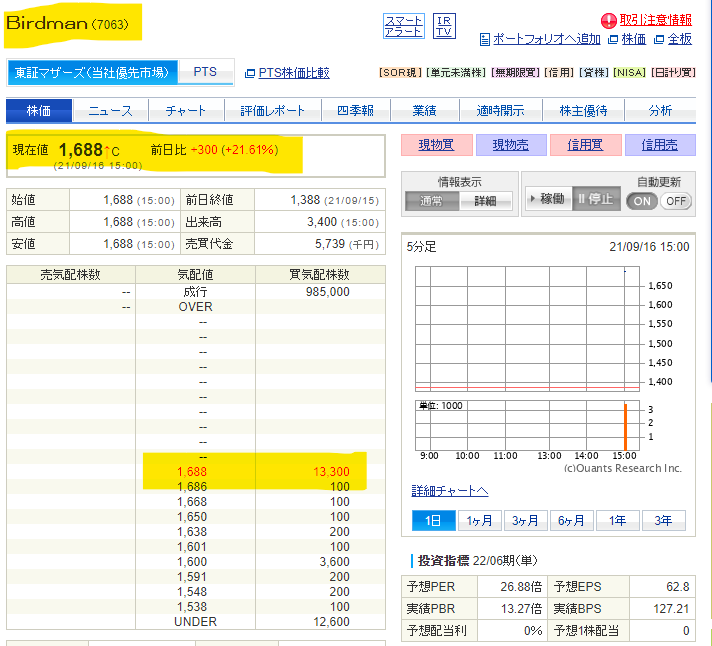
Task: Open the 適時開示 tab
Action: tap(500, 110)
